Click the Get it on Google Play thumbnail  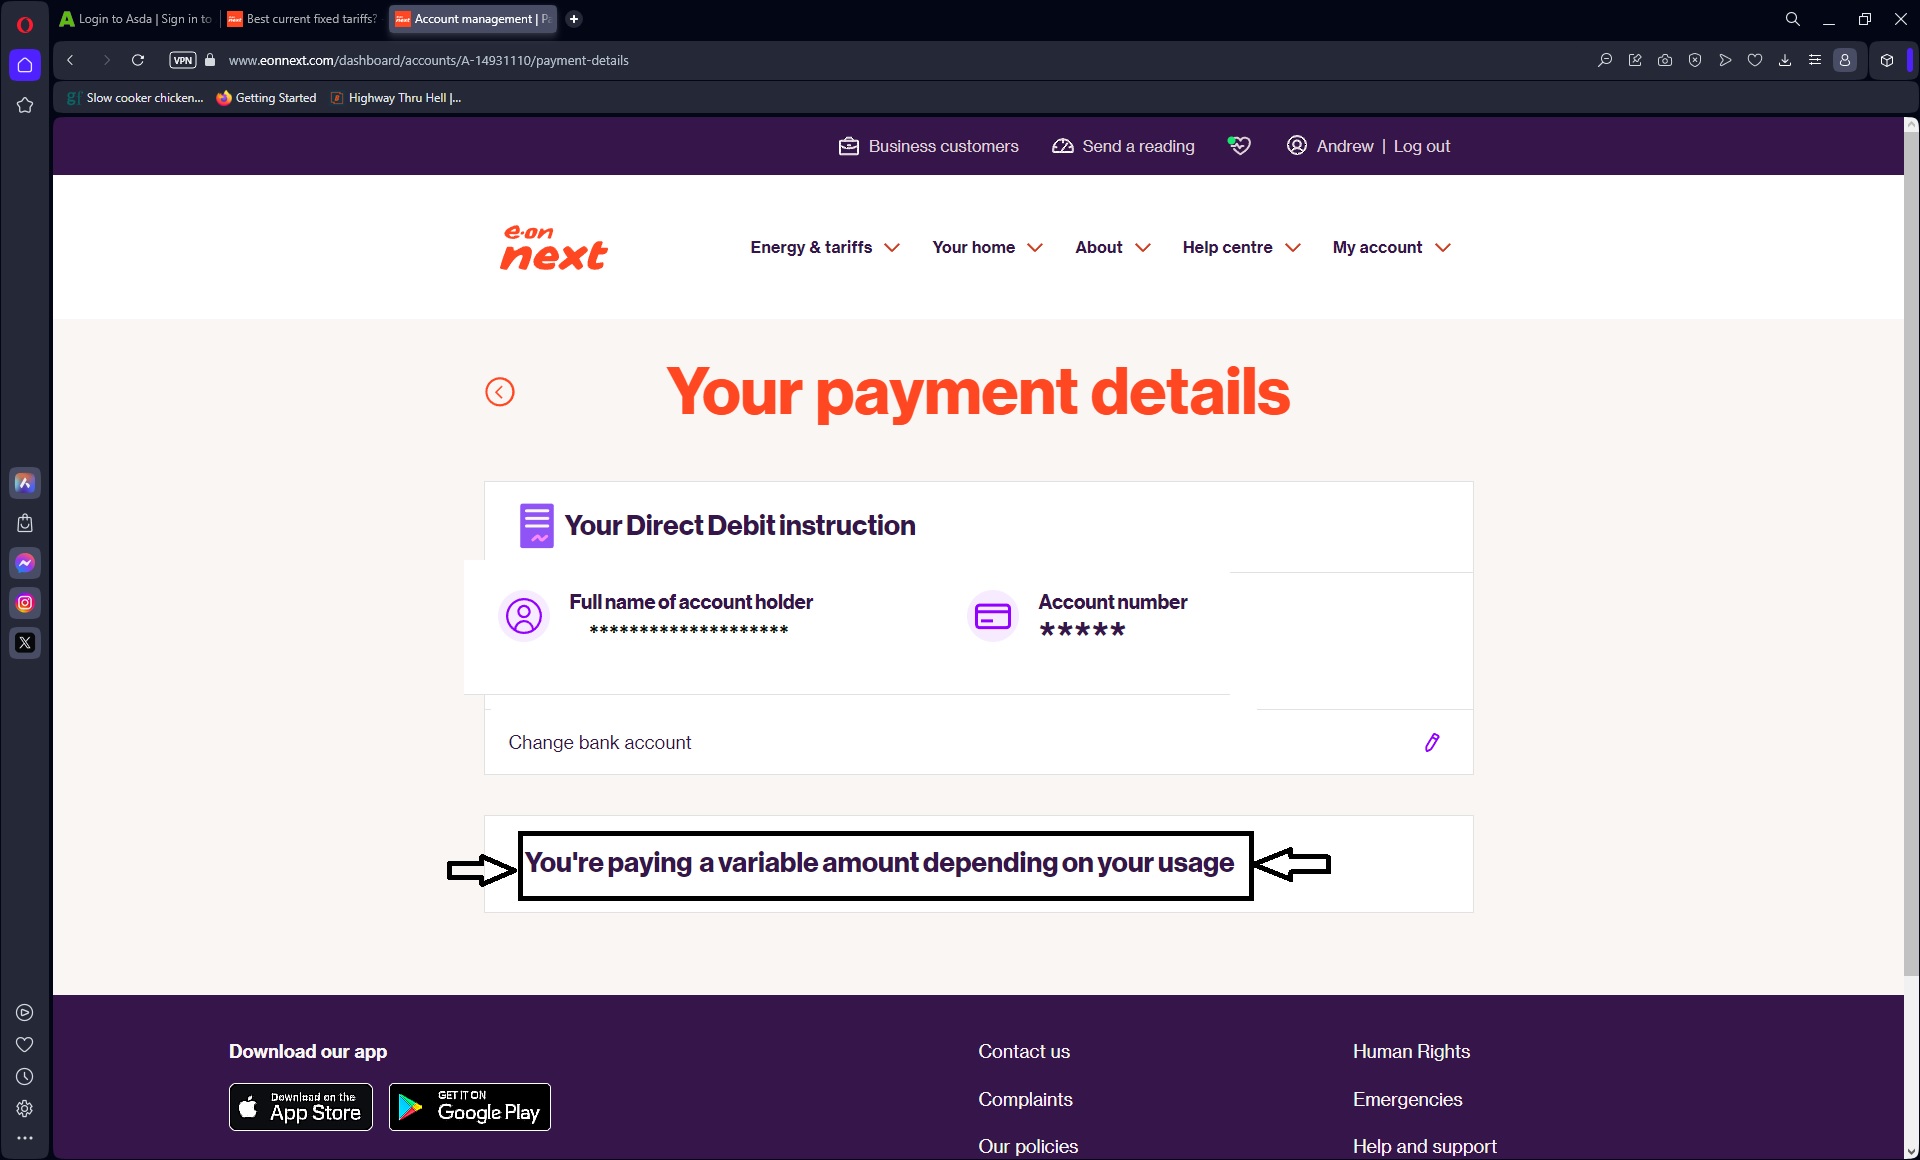point(468,1108)
